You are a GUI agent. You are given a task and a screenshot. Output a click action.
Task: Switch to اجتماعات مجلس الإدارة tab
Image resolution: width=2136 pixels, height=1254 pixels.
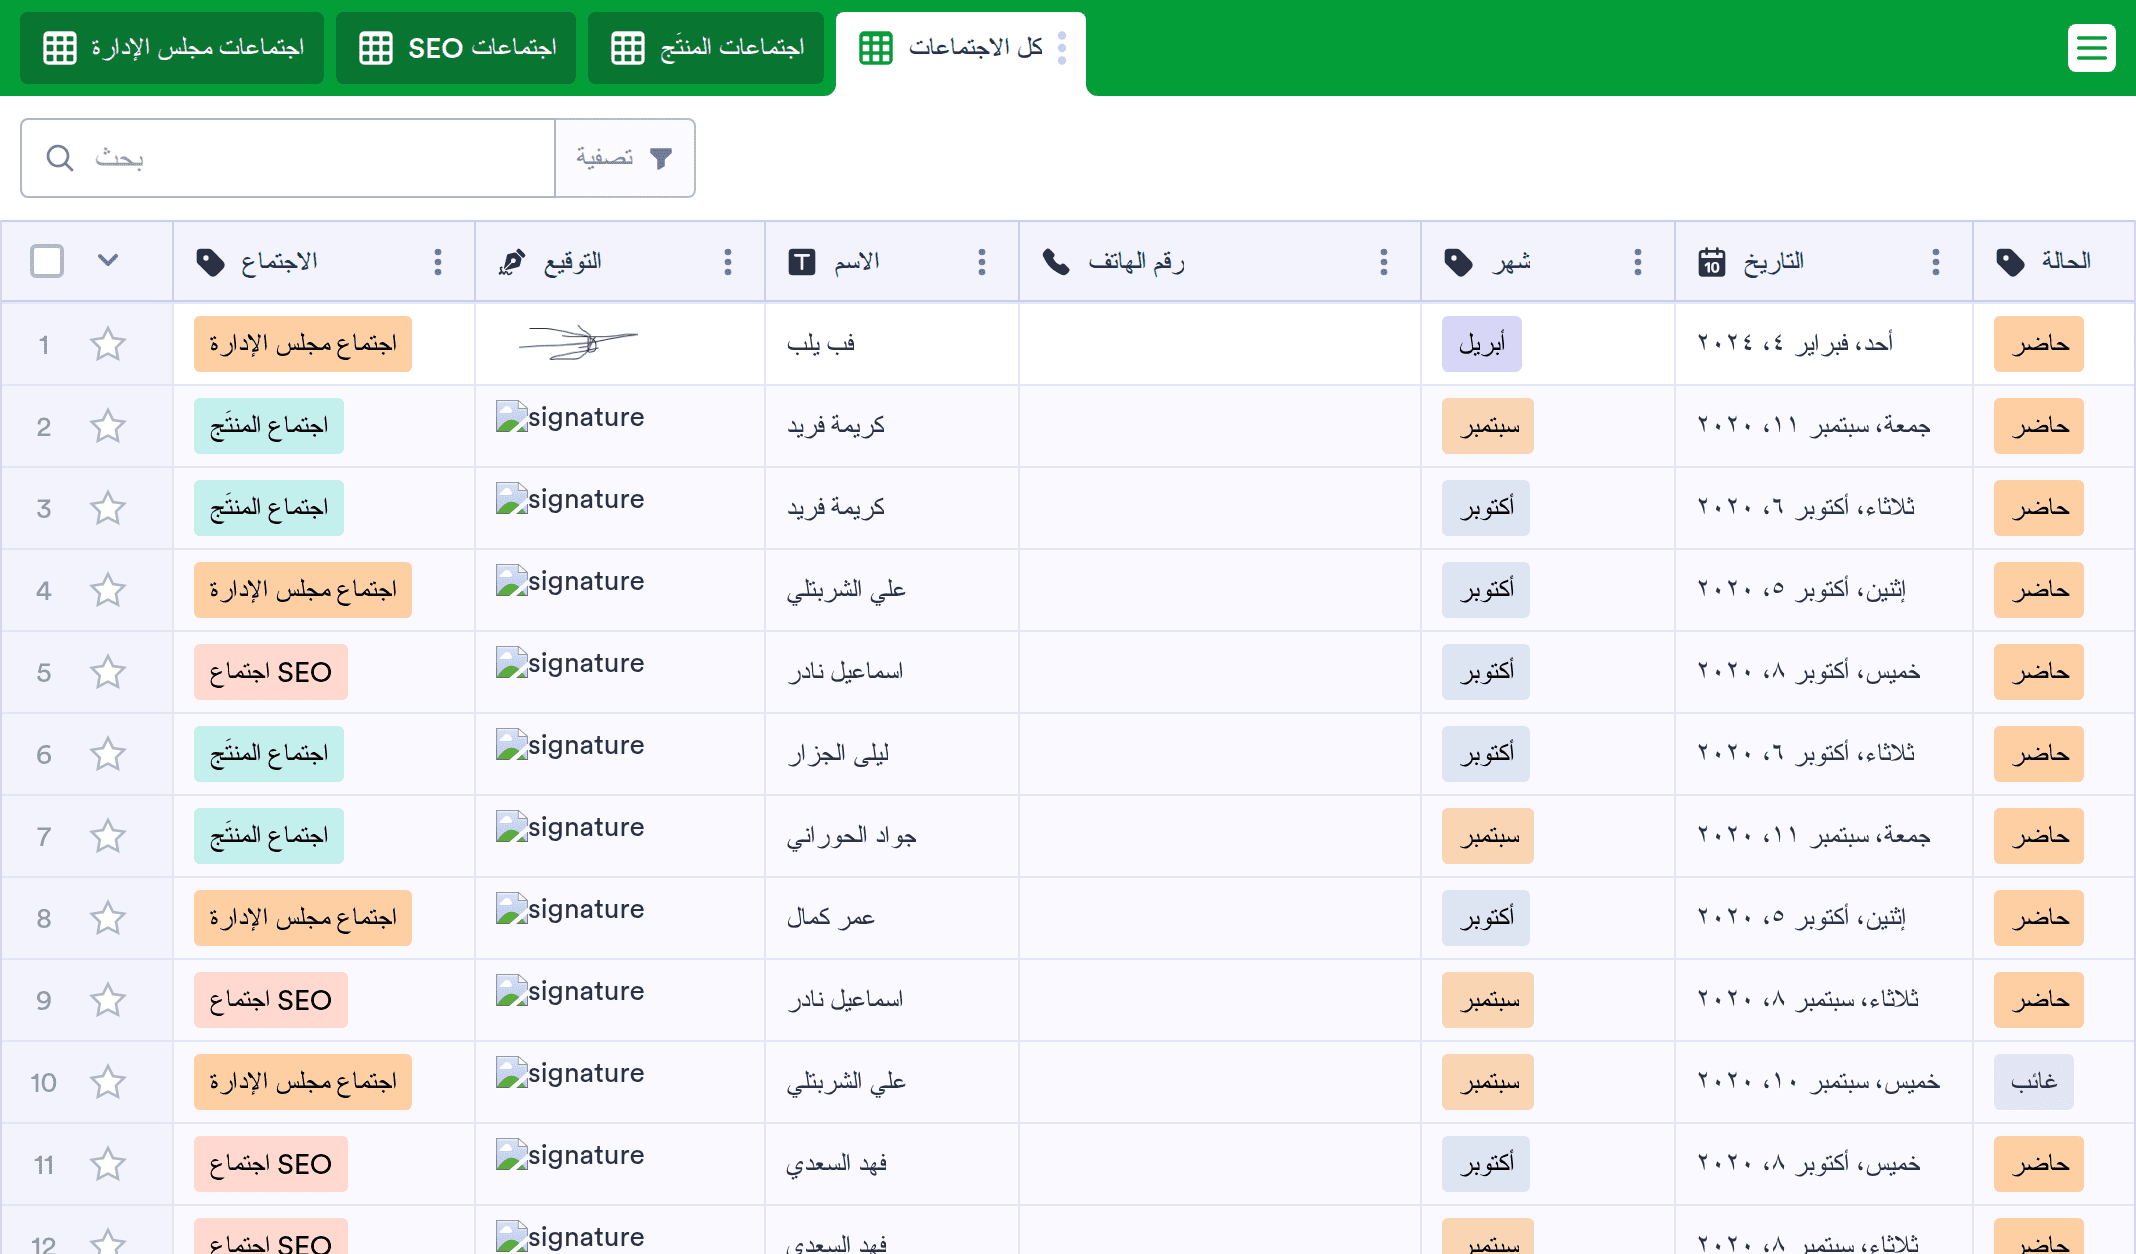pyautogui.click(x=173, y=48)
